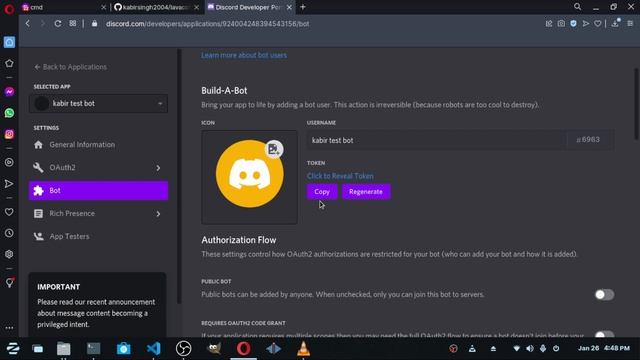Open the browser downloads icon

(615, 24)
